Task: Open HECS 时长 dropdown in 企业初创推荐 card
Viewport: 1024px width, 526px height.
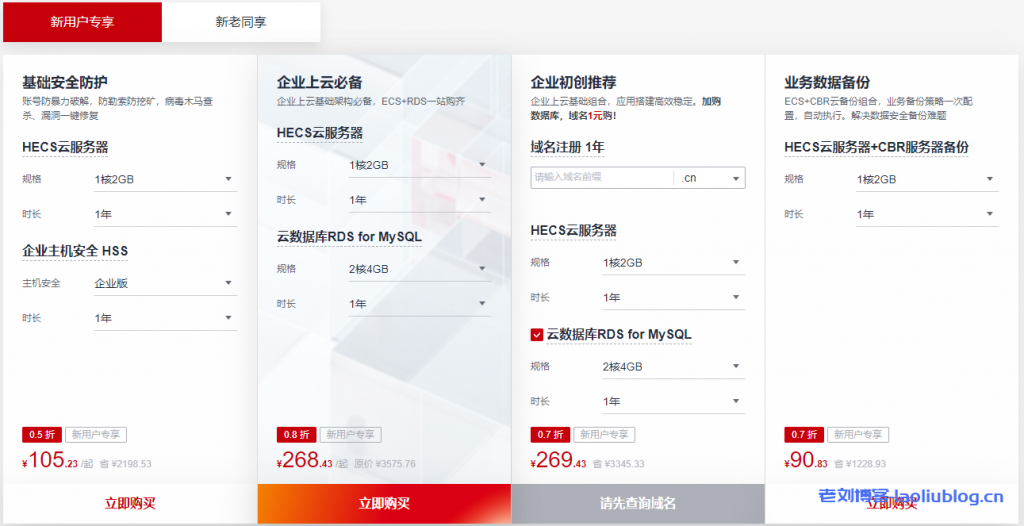Action: (673, 298)
